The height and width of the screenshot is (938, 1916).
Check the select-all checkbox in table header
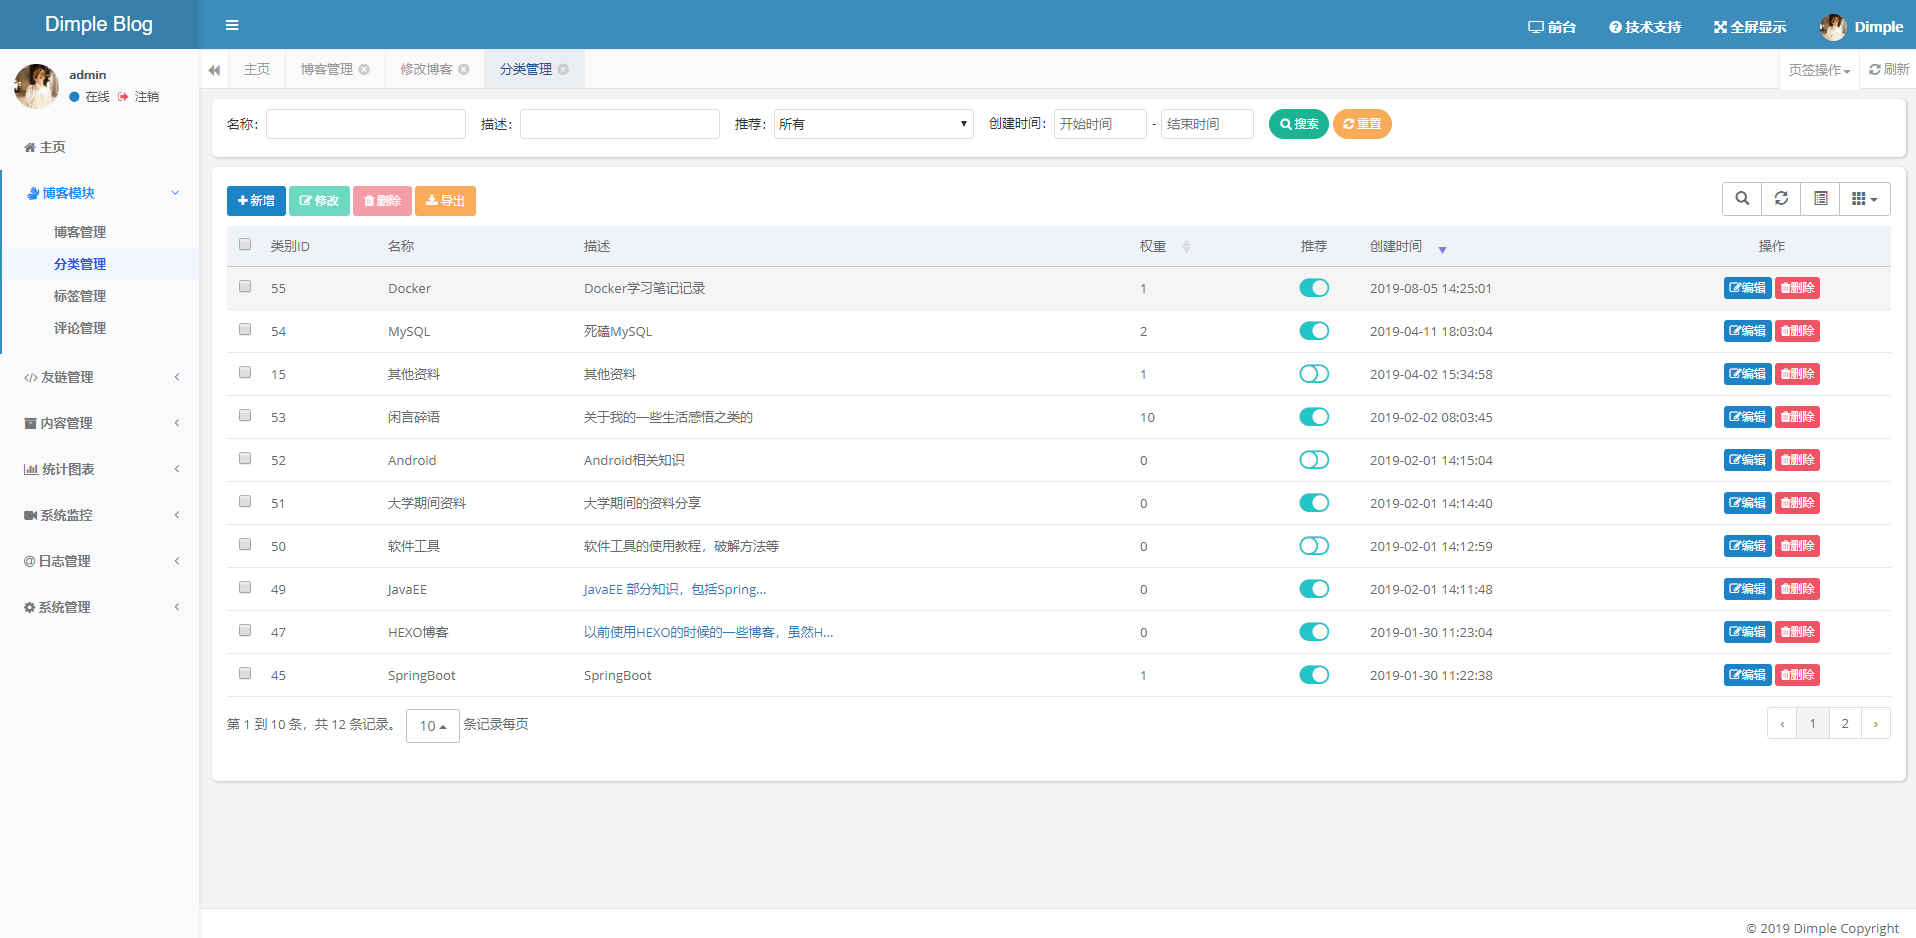[x=245, y=244]
